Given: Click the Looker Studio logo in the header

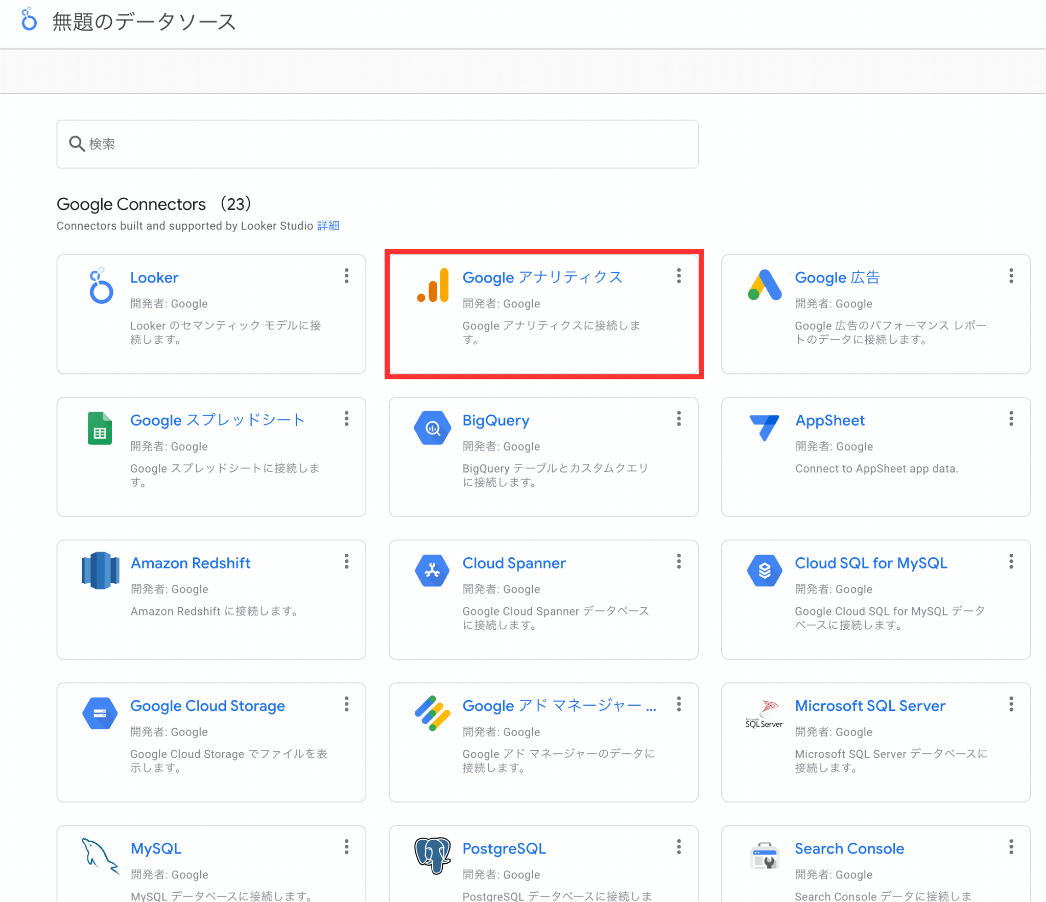Looking at the screenshot, I should [x=29, y=19].
